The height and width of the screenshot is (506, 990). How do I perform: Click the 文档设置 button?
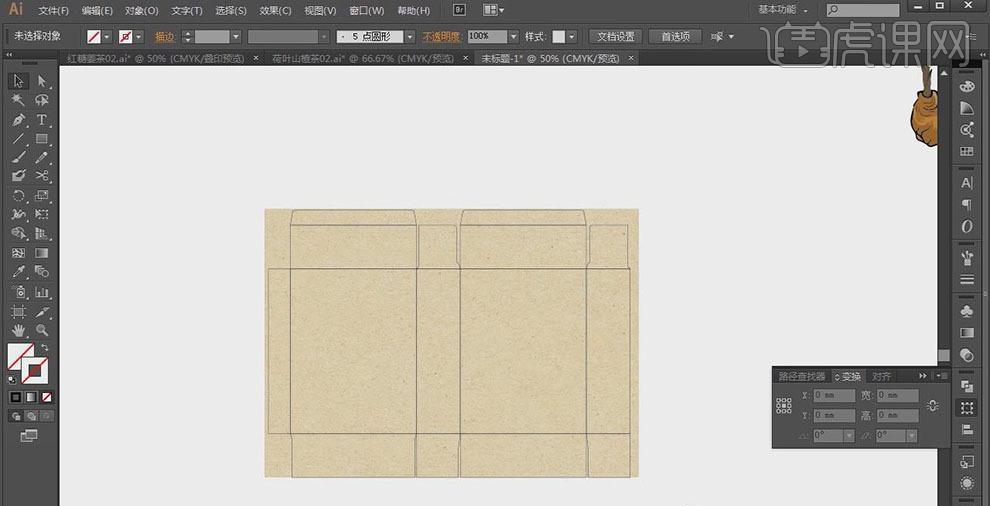616,37
